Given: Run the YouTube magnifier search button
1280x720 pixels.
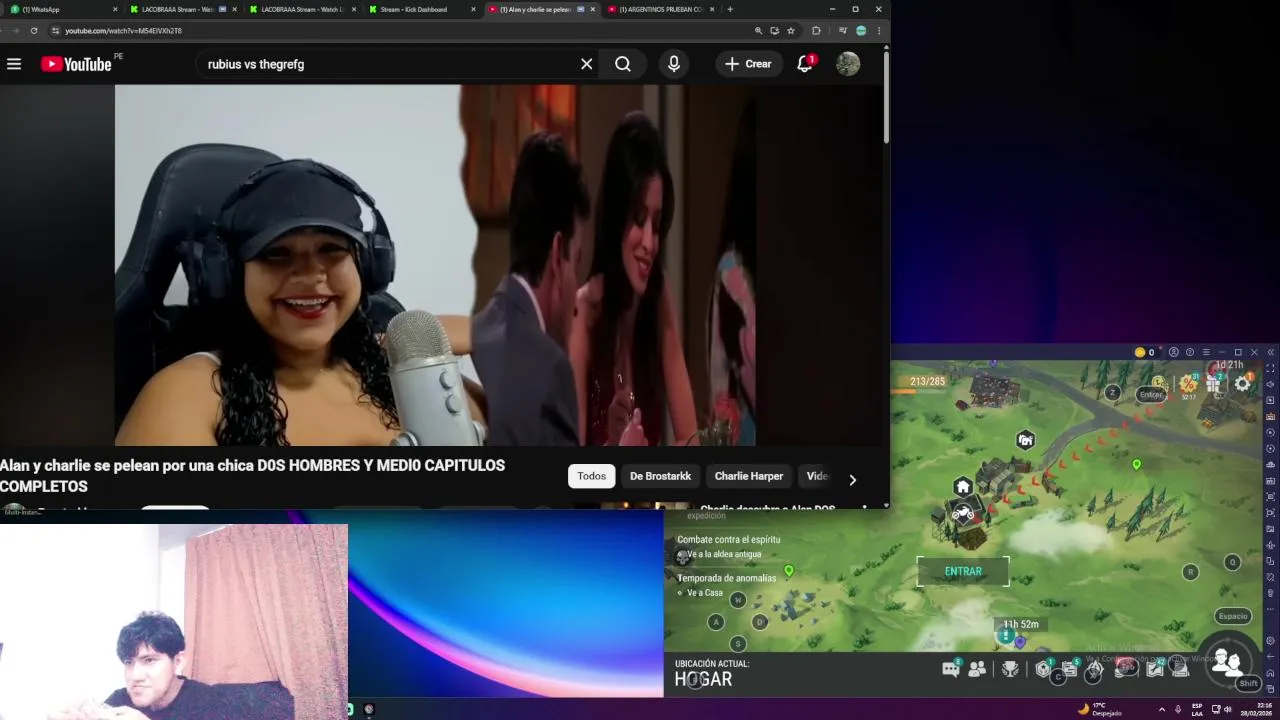Looking at the screenshot, I should click(623, 64).
